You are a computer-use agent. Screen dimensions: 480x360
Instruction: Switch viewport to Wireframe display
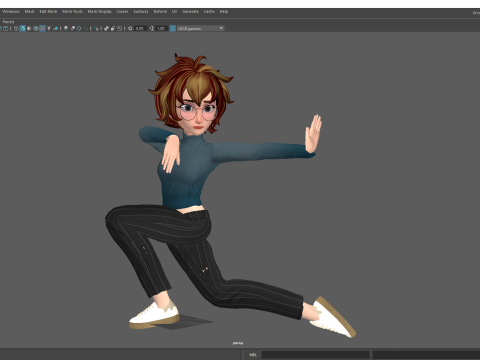[x=16, y=28]
